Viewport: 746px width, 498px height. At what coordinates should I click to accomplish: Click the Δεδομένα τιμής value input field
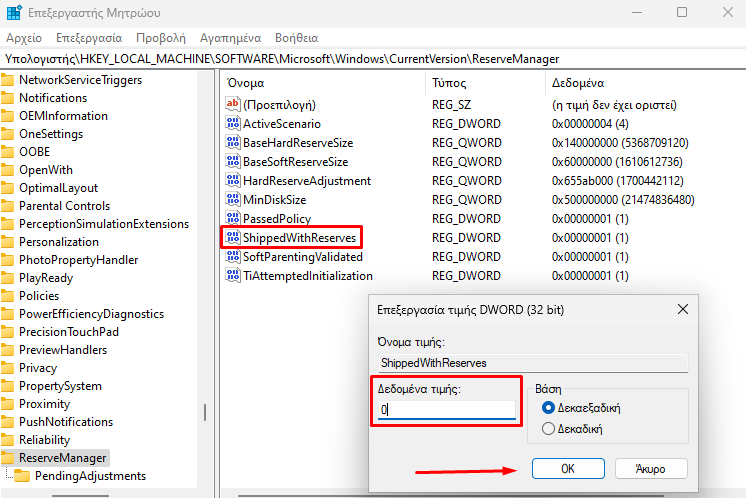pyautogui.click(x=447, y=410)
